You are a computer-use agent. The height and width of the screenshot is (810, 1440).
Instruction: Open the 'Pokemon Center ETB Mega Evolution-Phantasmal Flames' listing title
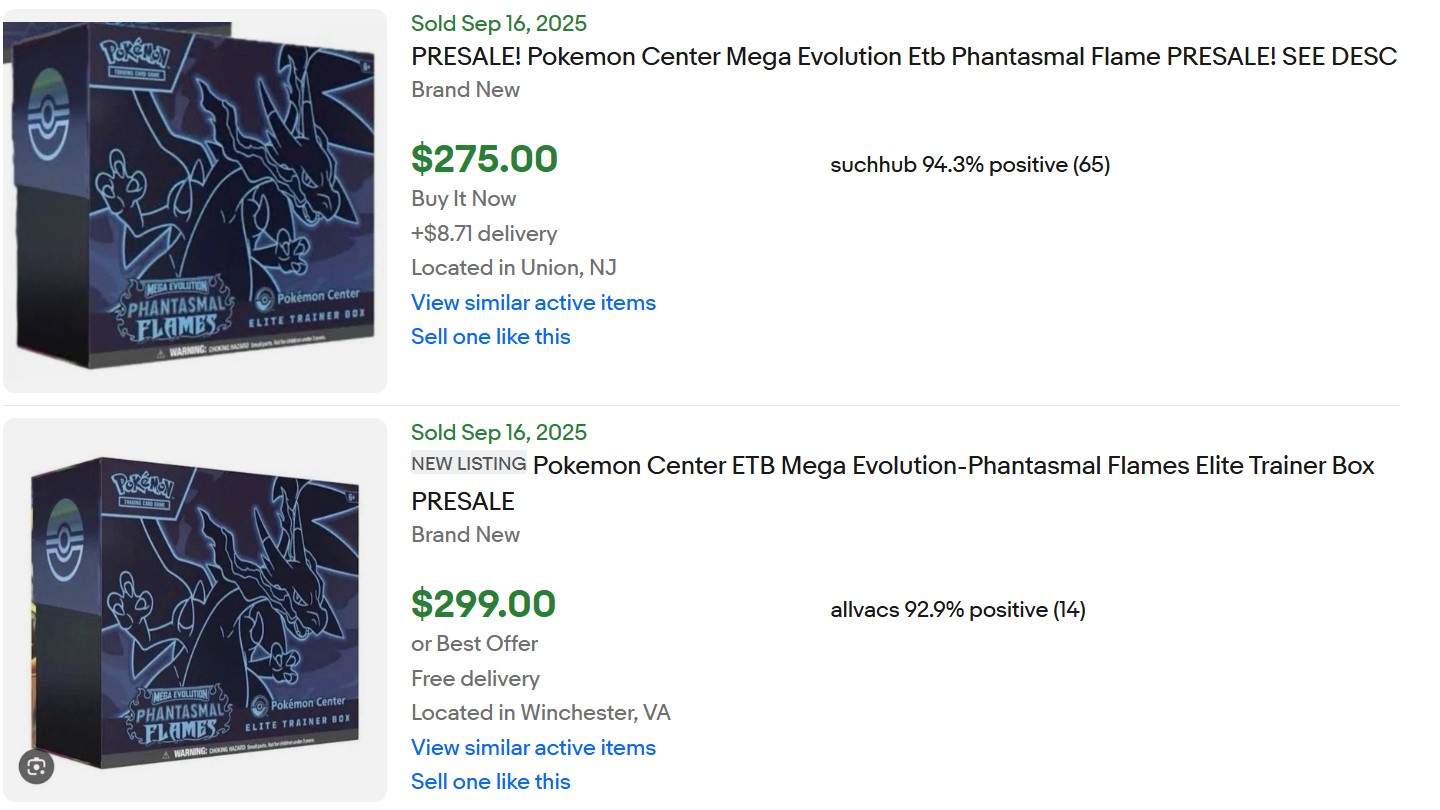(953, 466)
